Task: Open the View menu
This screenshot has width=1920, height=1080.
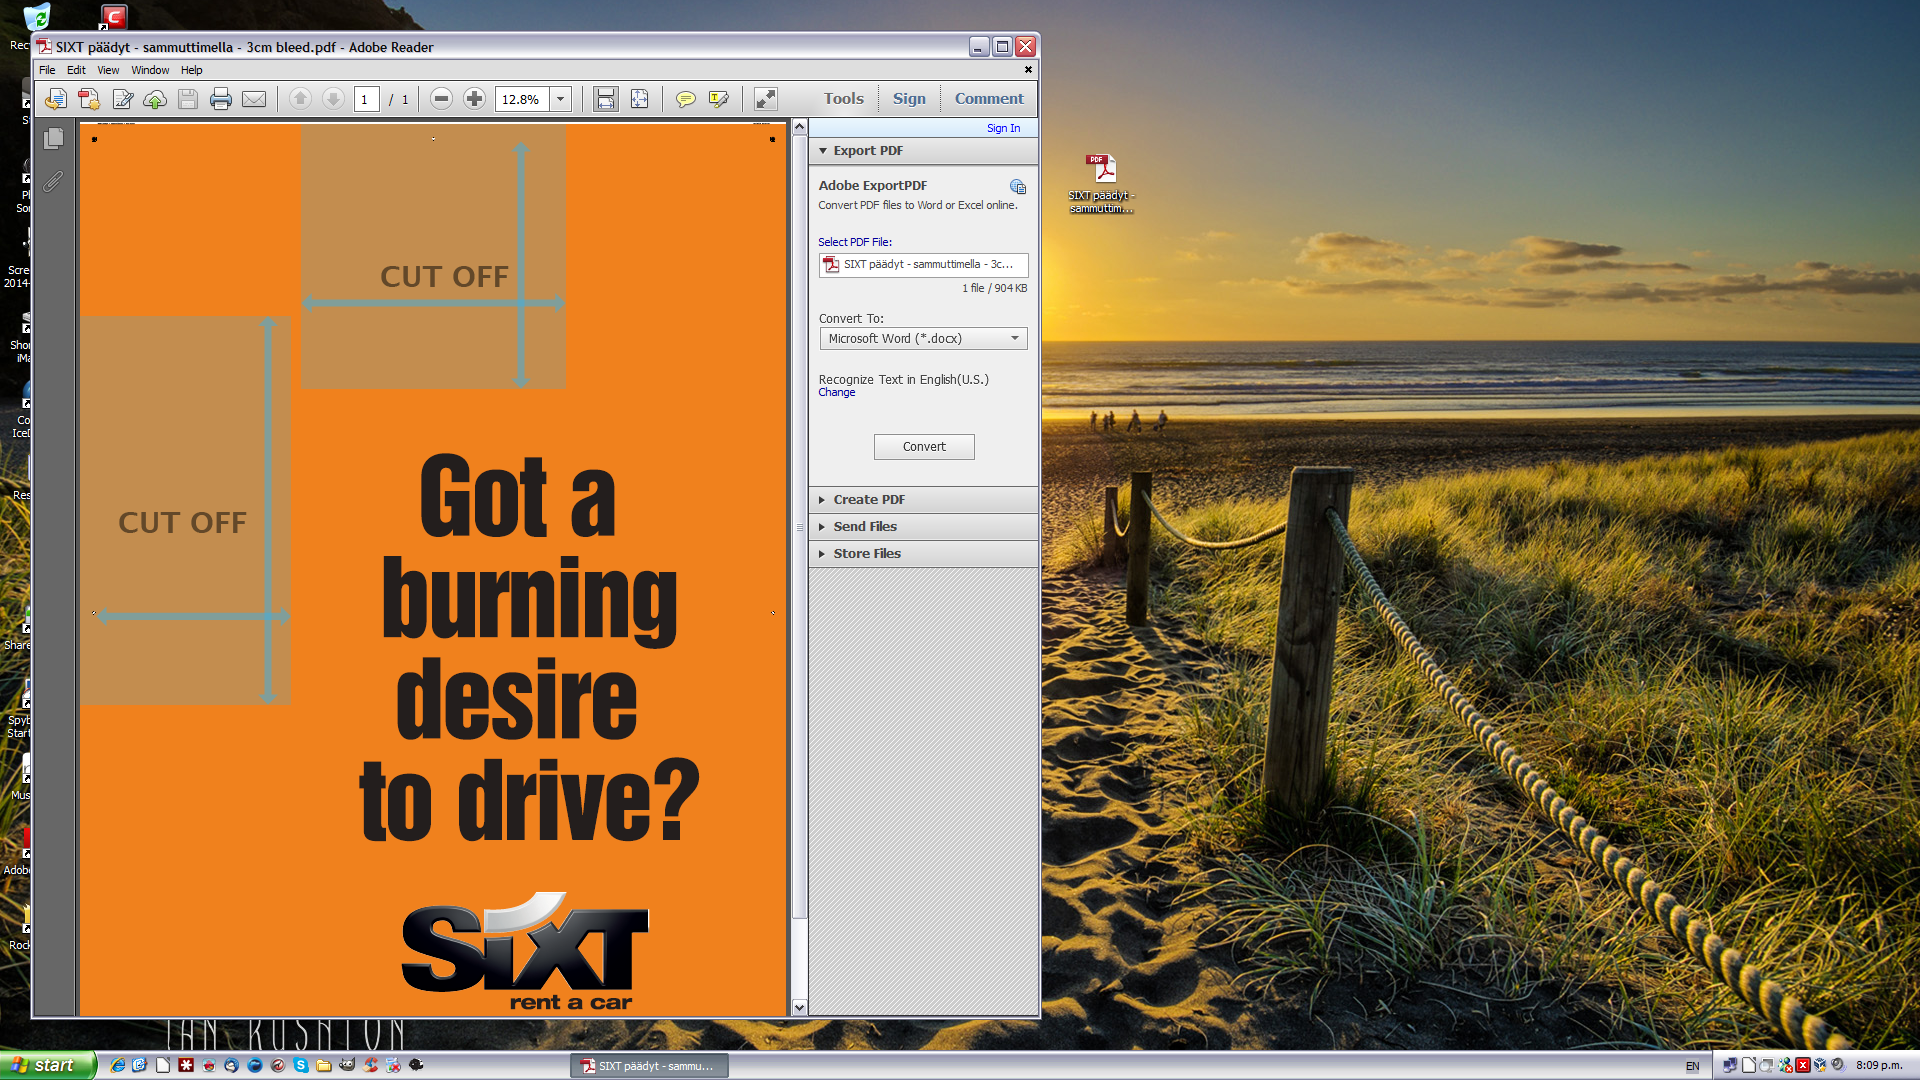Action: (x=108, y=70)
